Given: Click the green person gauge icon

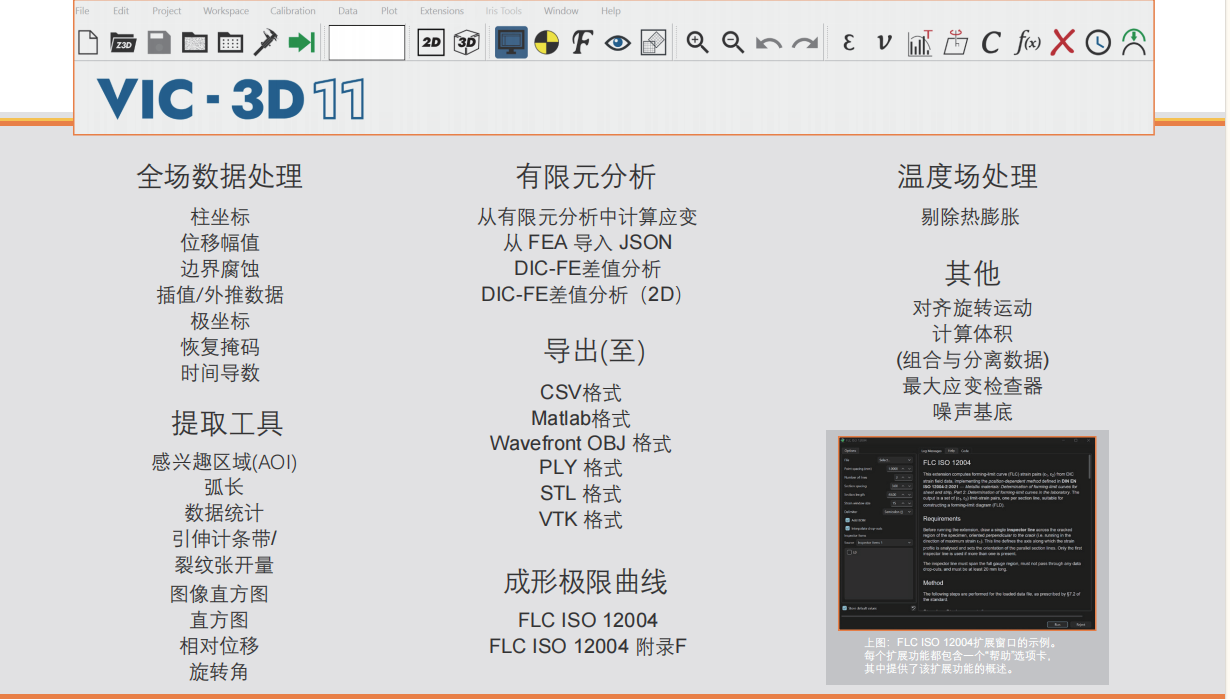Looking at the screenshot, I should click(x=1134, y=43).
